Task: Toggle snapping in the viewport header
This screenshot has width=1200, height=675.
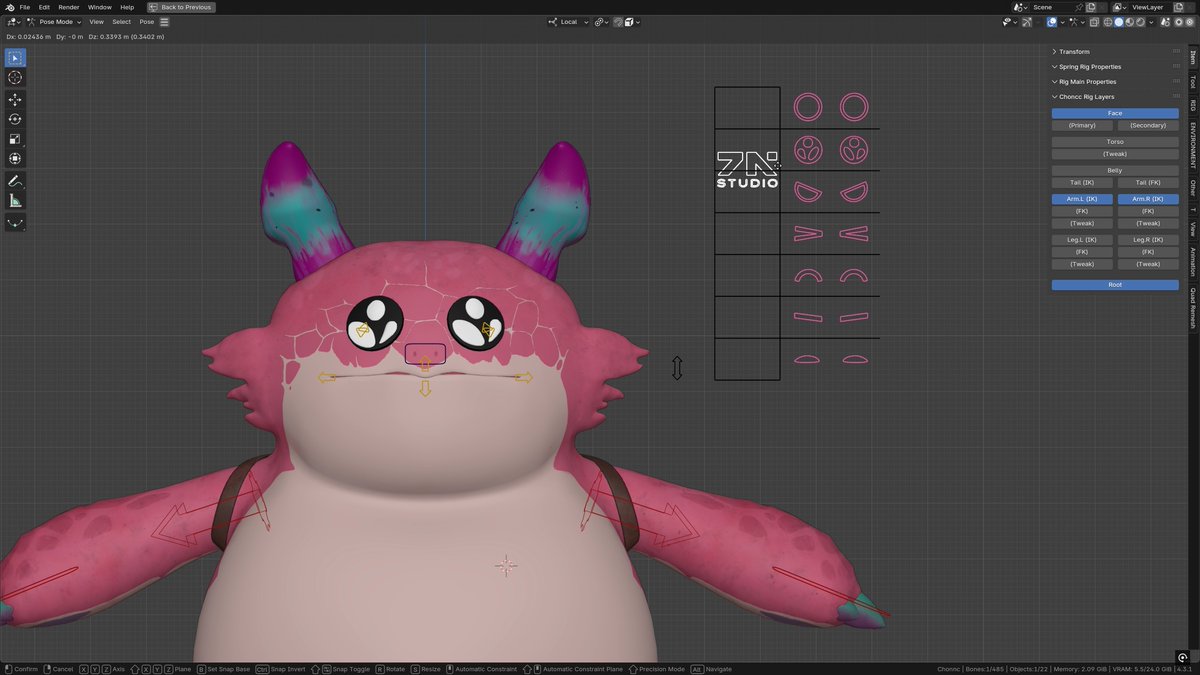Action: click(618, 22)
